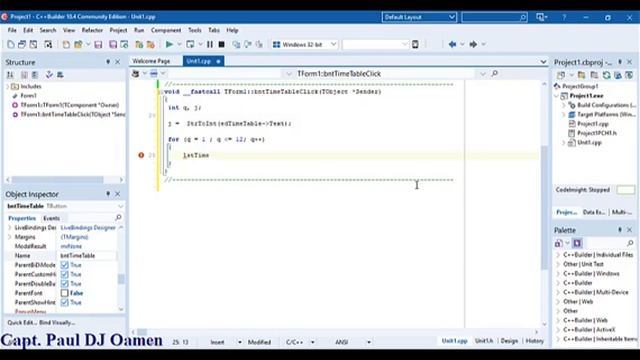640x360 pixels.
Task: Click the device preview phone icon
Action: click(x=415, y=44)
